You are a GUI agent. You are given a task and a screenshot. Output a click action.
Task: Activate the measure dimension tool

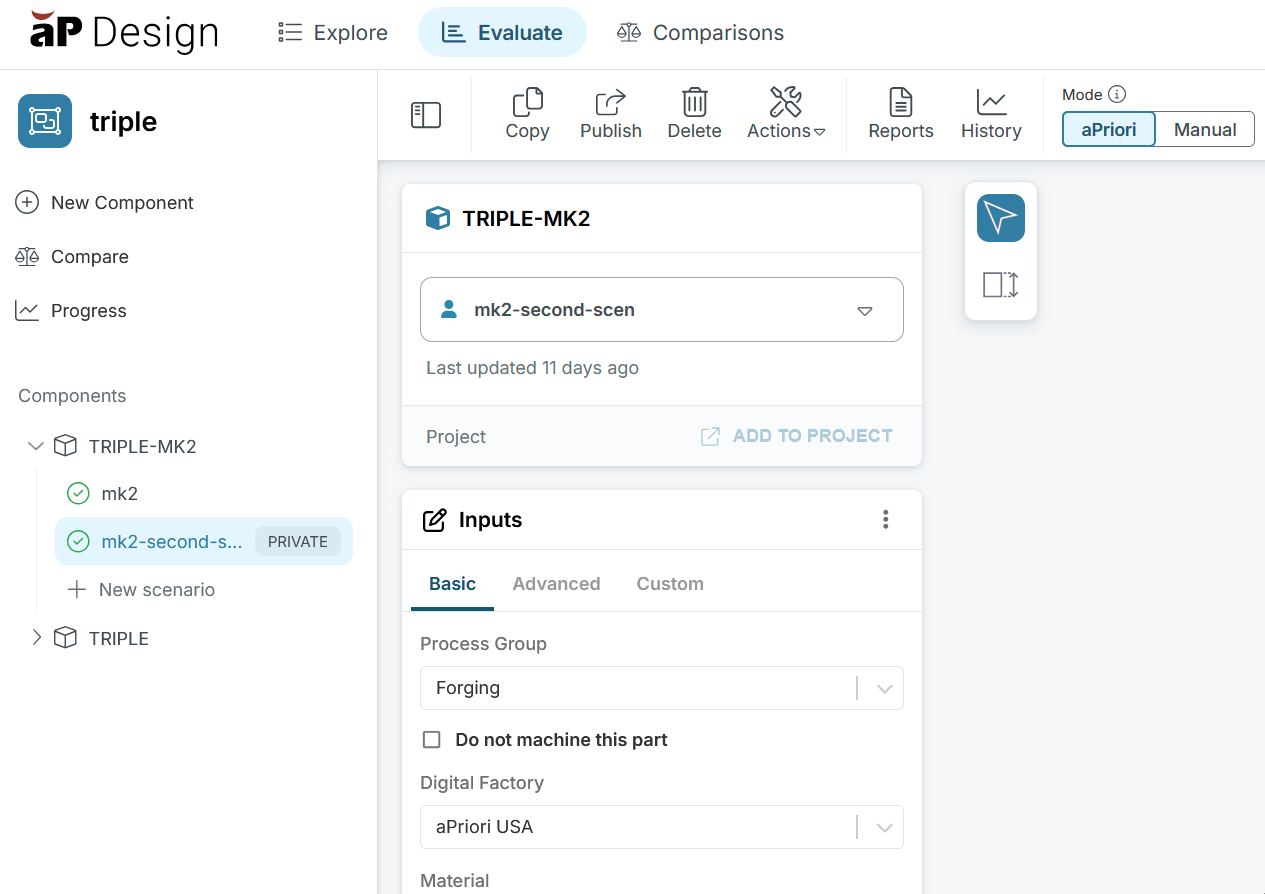(x=1001, y=285)
